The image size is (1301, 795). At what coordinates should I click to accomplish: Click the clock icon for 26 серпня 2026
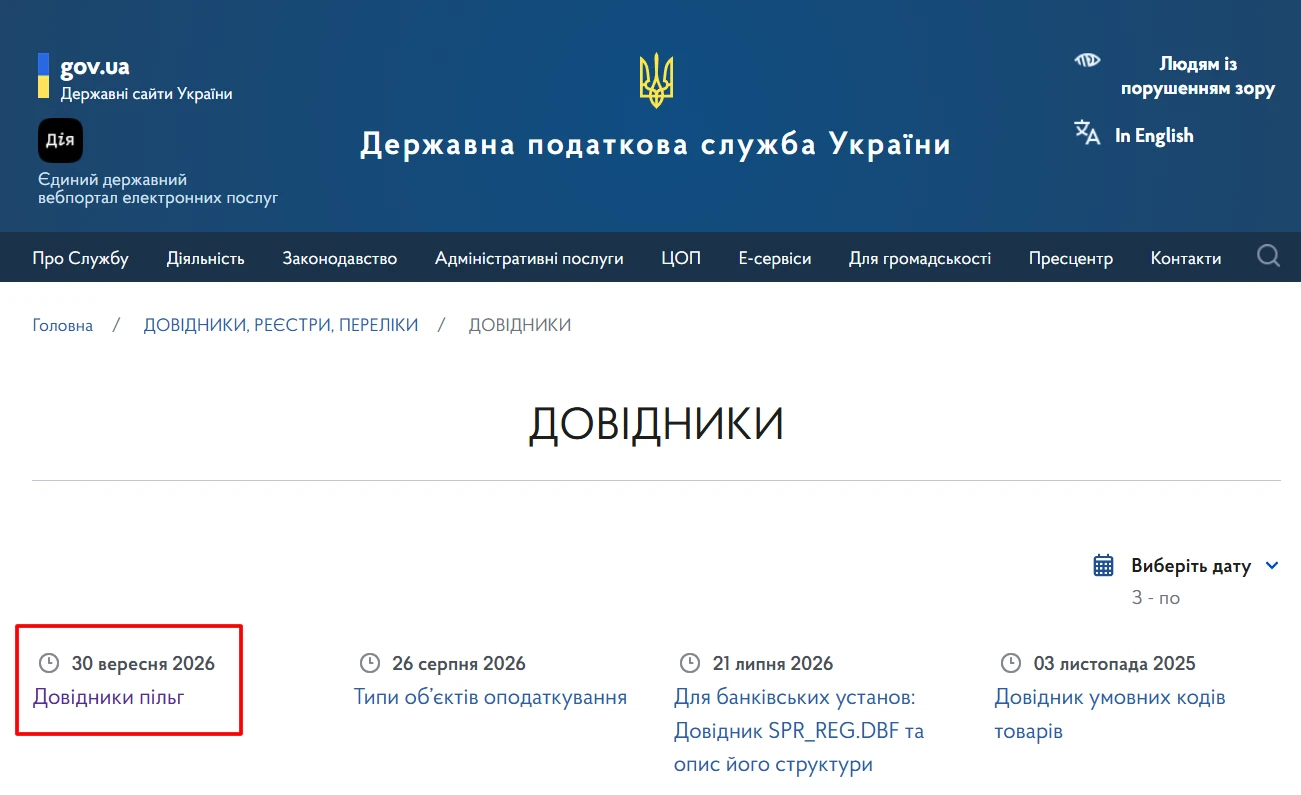(370, 663)
